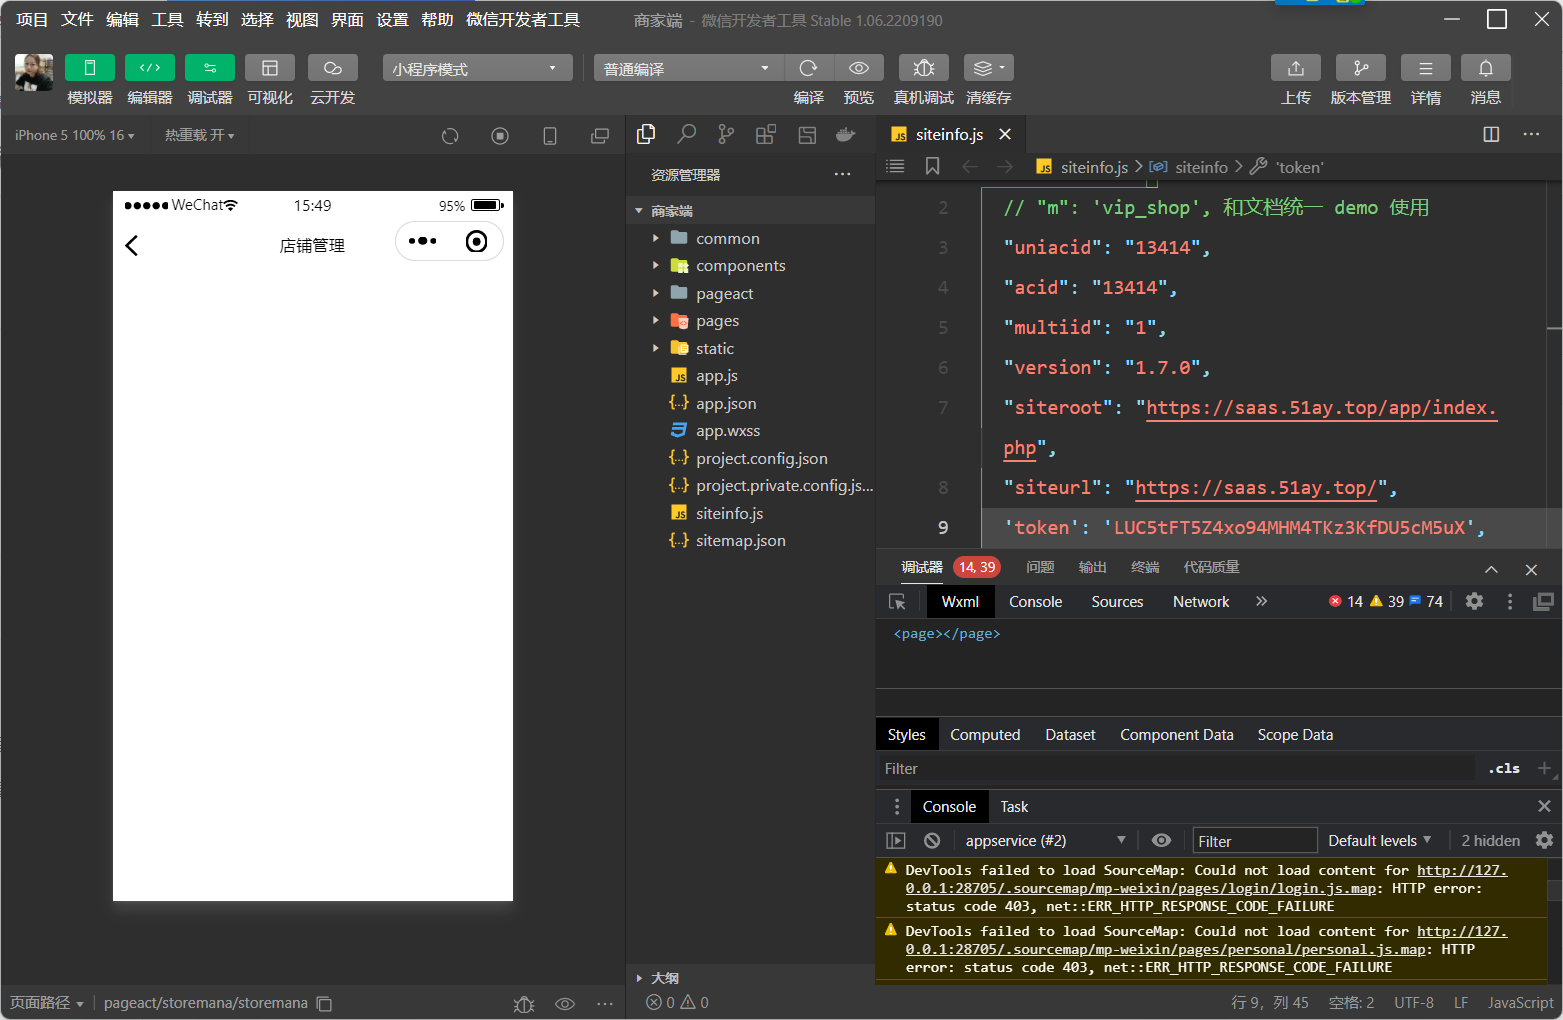Click simulator refresh icon
The image size is (1563, 1020).
coord(450,136)
